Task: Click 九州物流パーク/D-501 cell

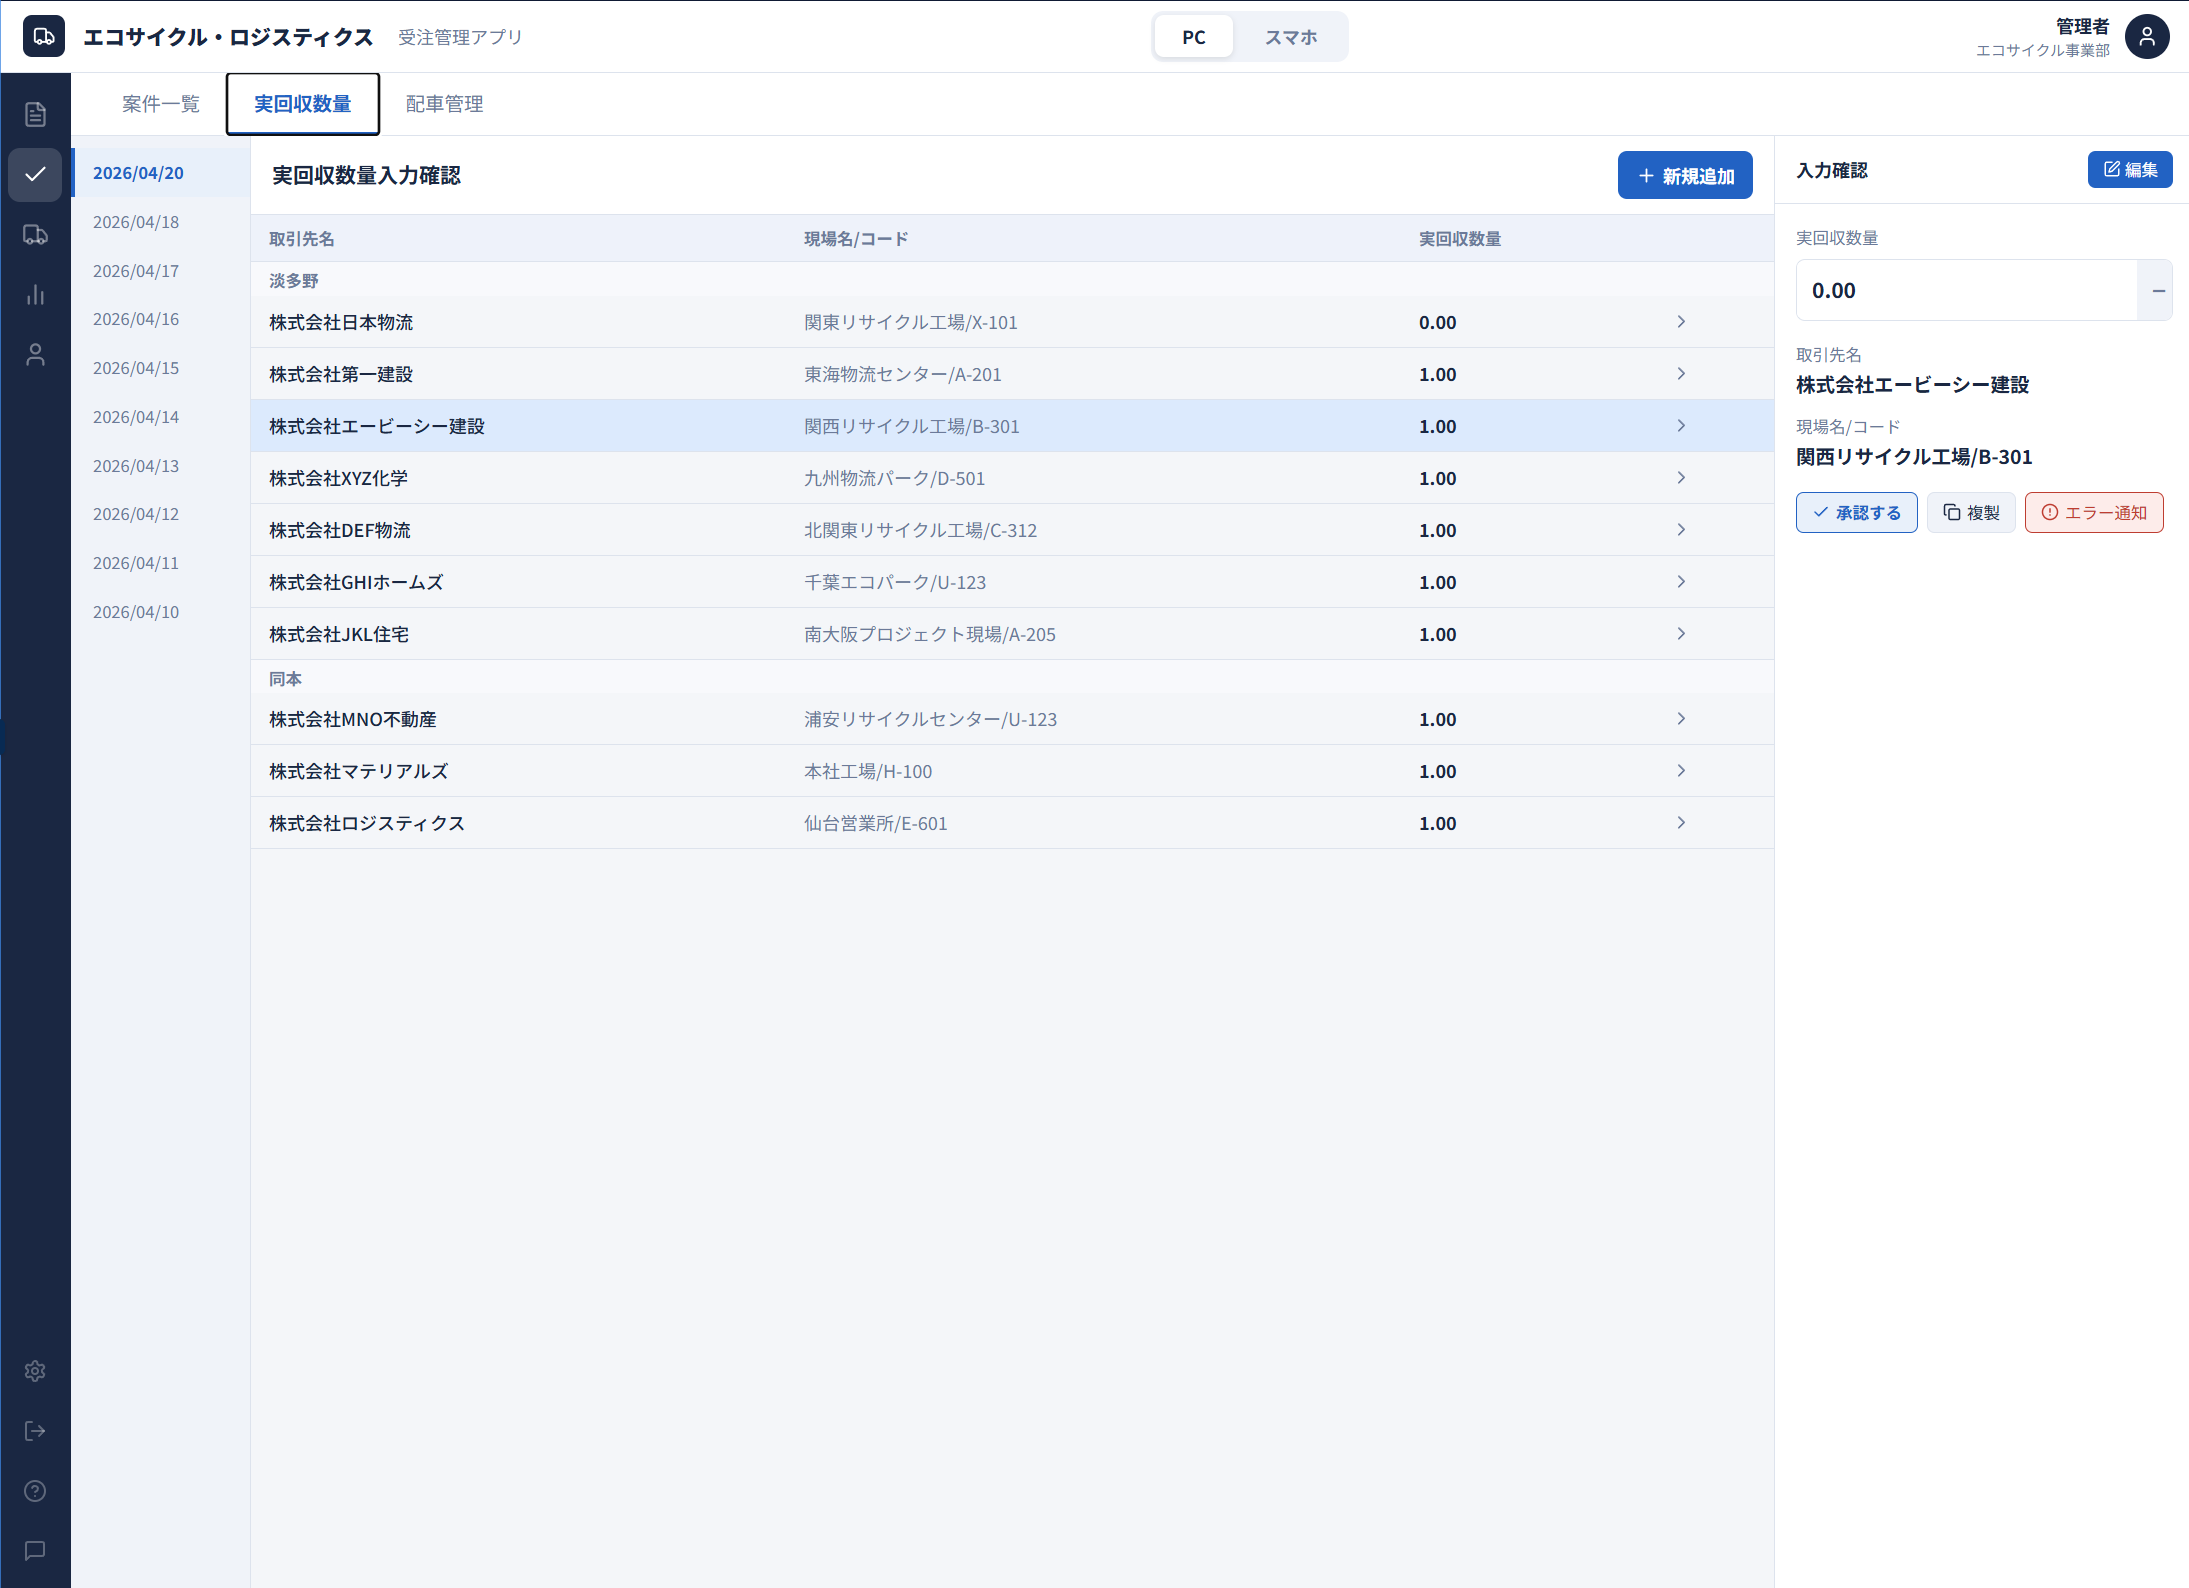Action: [894, 478]
